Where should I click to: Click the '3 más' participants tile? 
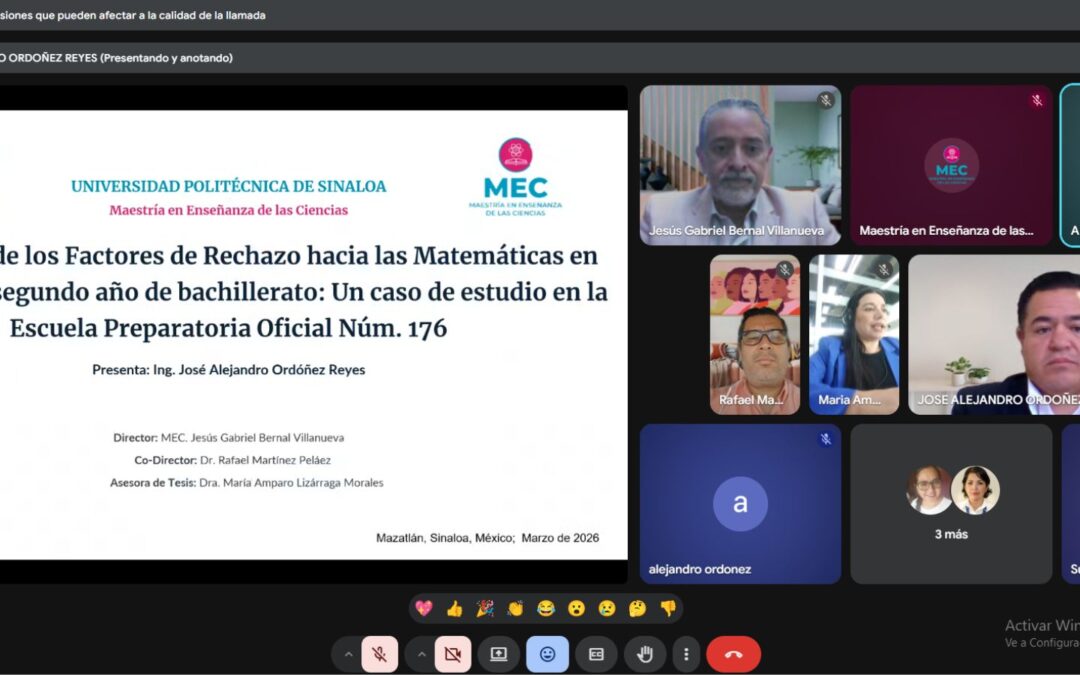pyautogui.click(x=950, y=503)
